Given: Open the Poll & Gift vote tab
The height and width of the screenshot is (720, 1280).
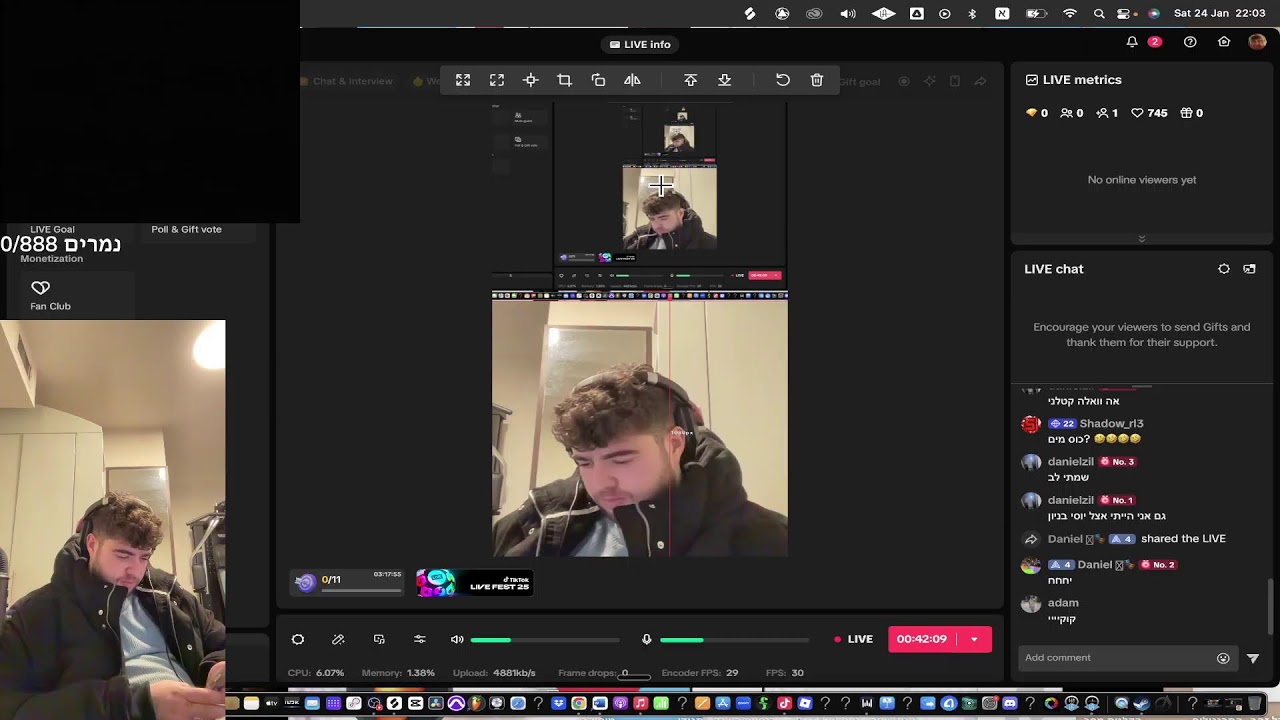Looking at the screenshot, I should pyautogui.click(x=186, y=229).
